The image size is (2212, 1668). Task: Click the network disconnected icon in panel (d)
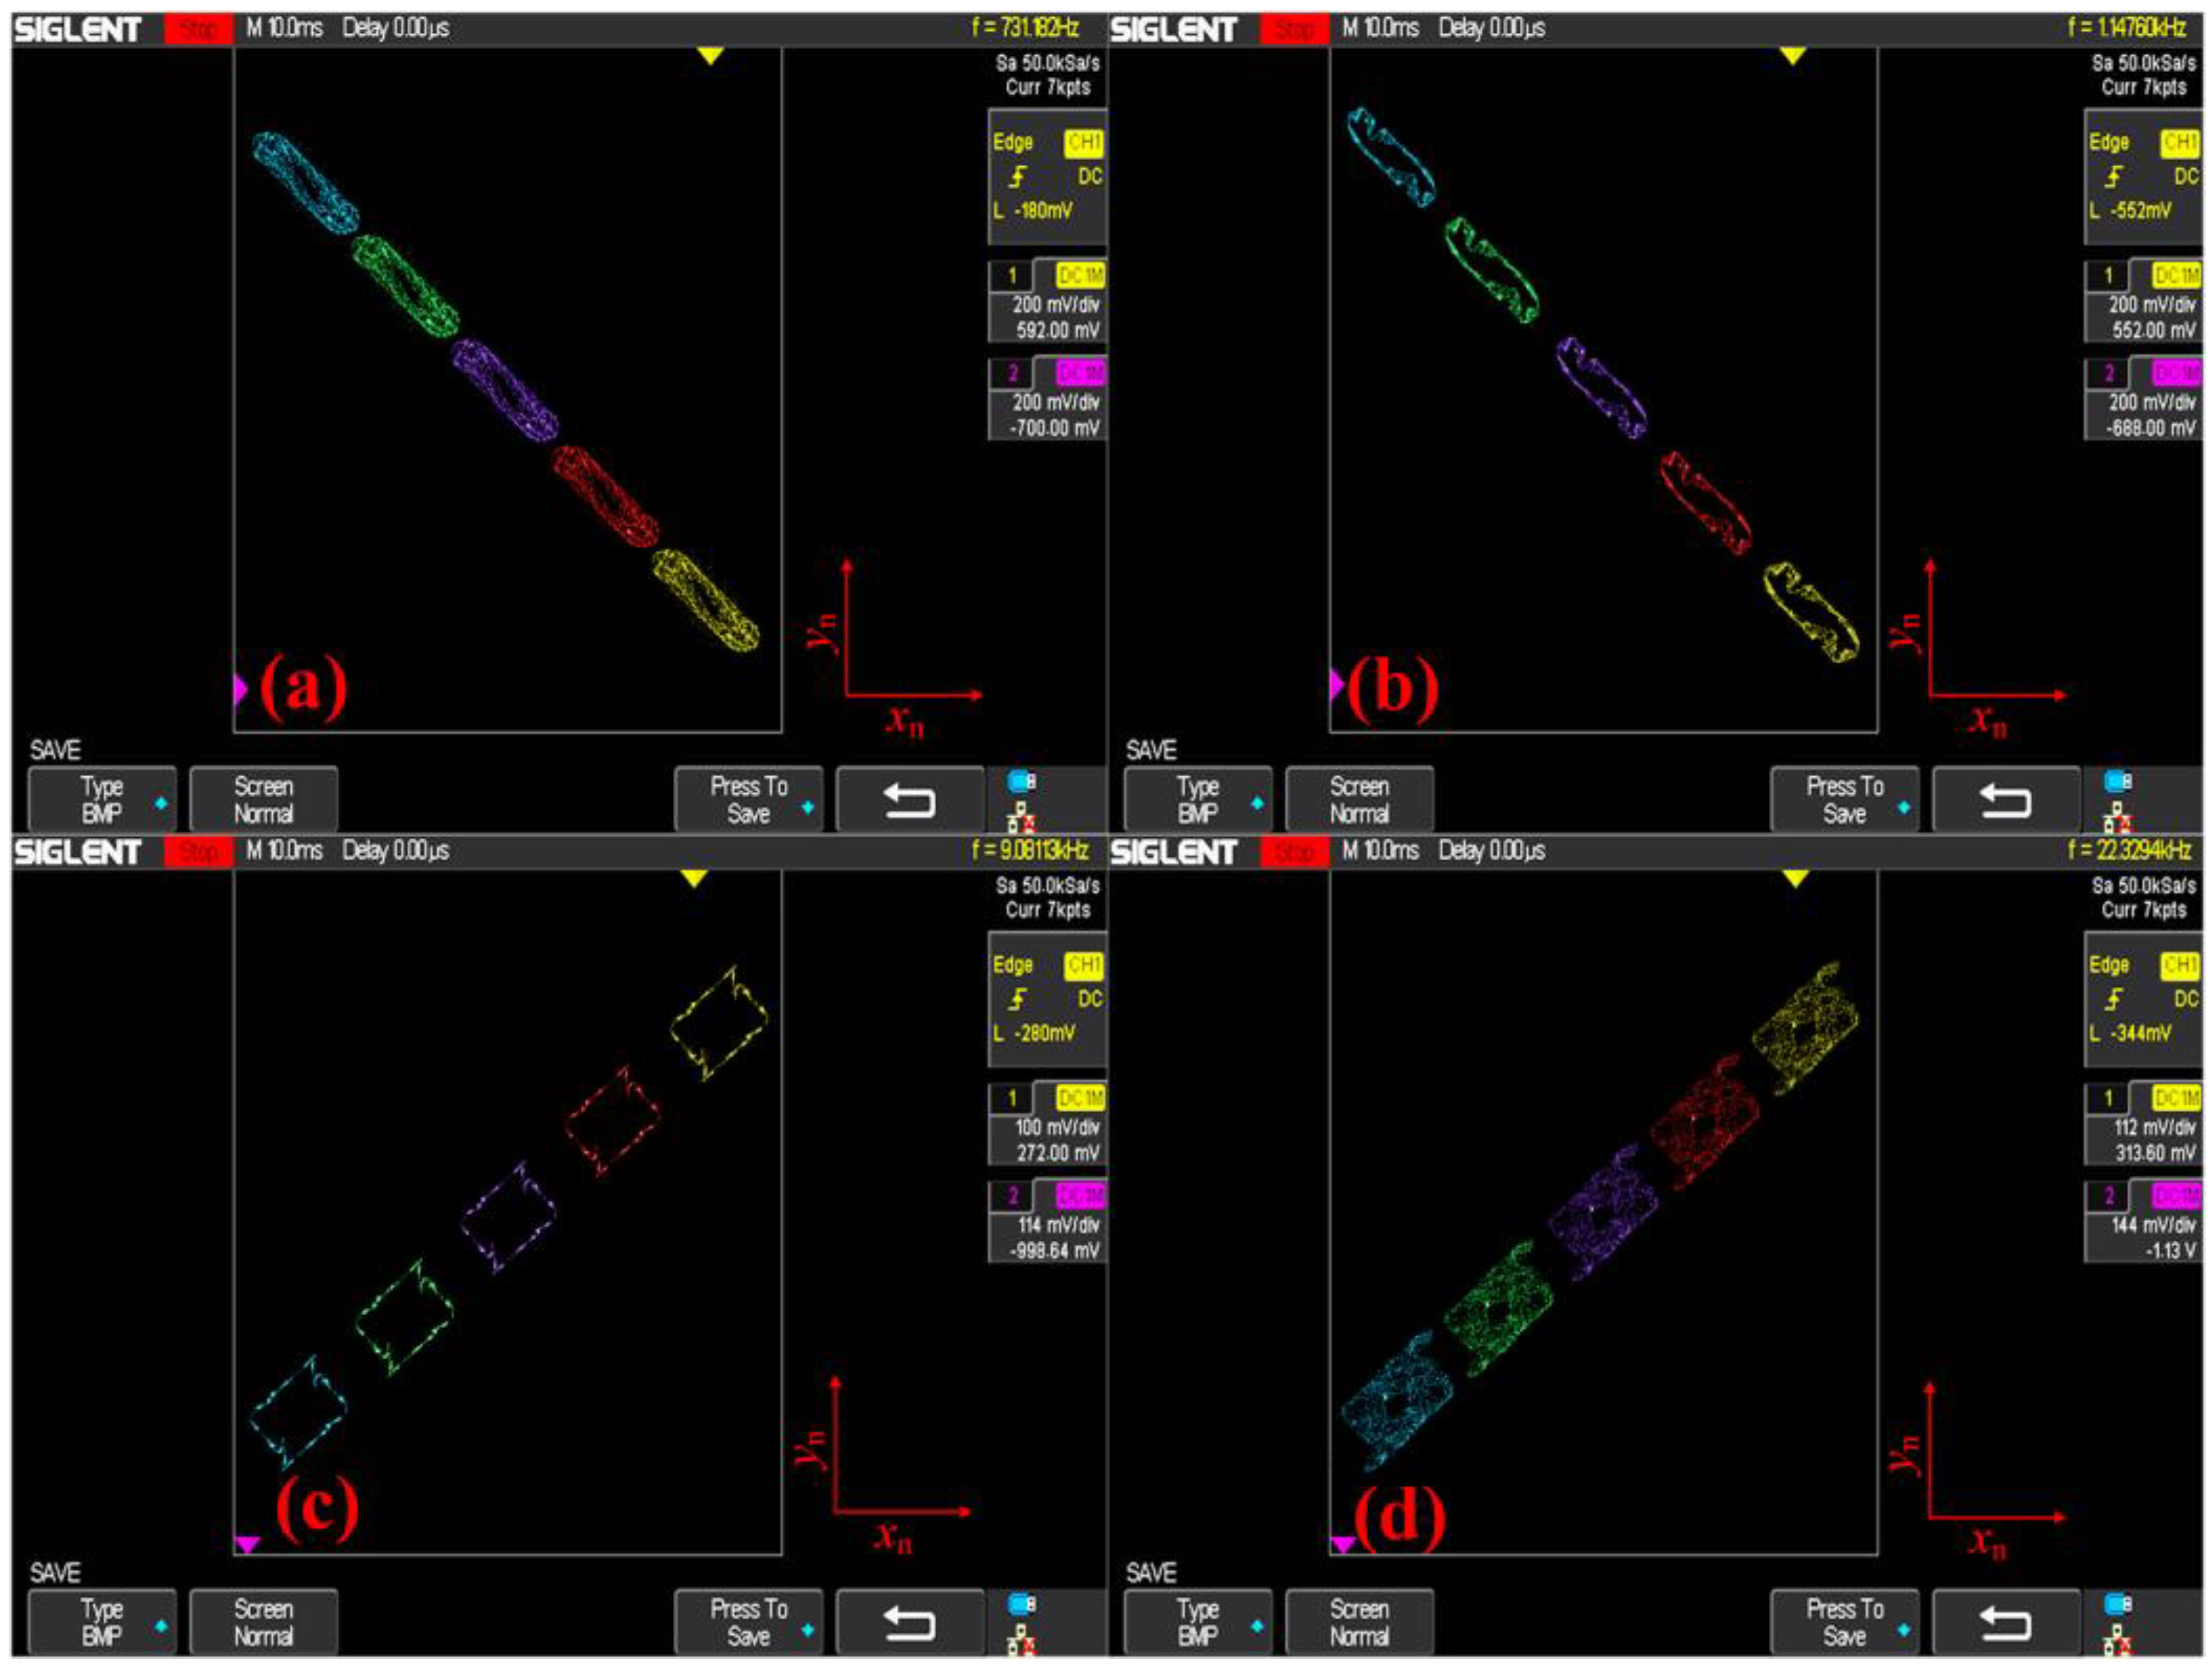click(2117, 1639)
